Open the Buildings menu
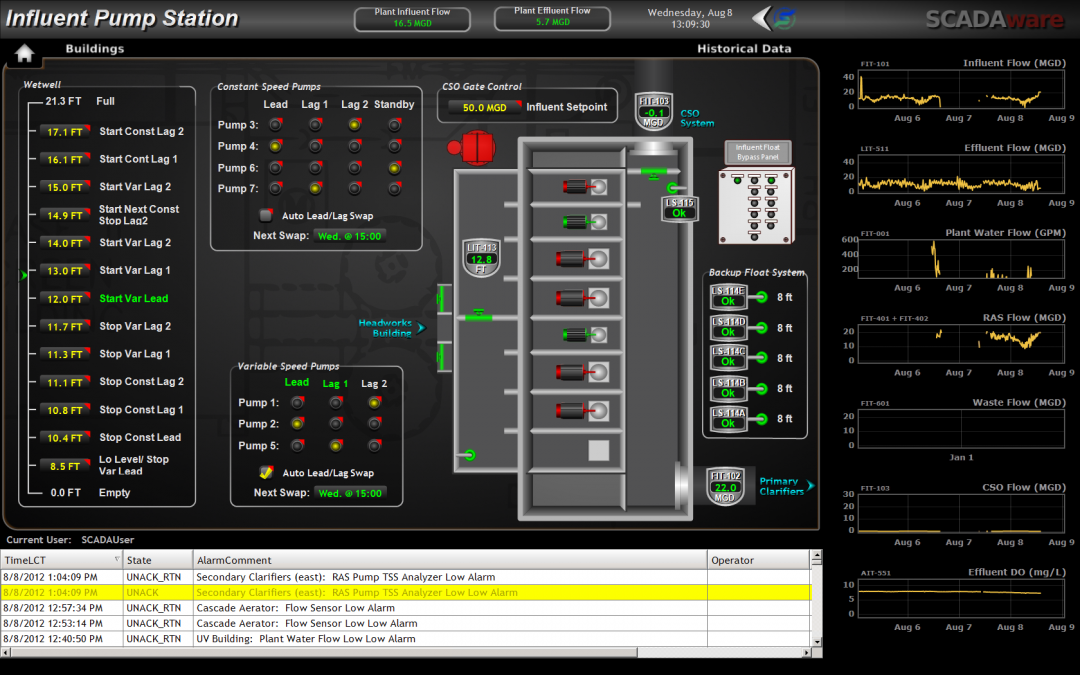This screenshot has width=1080, height=675. coord(95,49)
